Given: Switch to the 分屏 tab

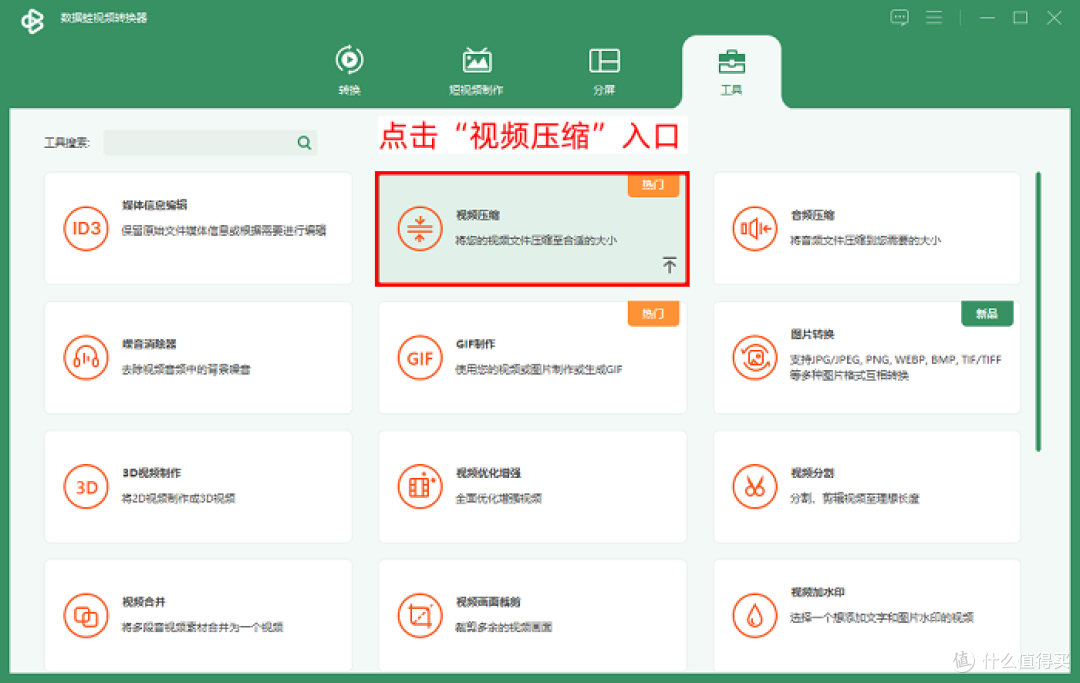Looking at the screenshot, I should click(604, 70).
